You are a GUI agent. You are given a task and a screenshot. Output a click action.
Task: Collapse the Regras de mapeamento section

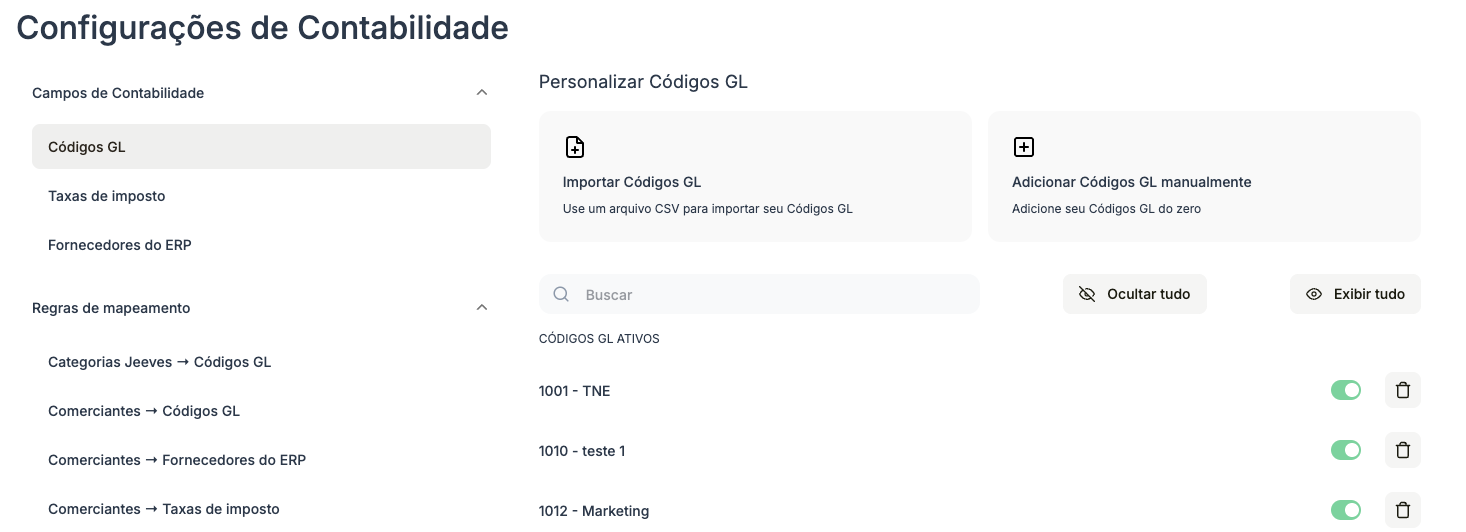[x=482, y=308]
